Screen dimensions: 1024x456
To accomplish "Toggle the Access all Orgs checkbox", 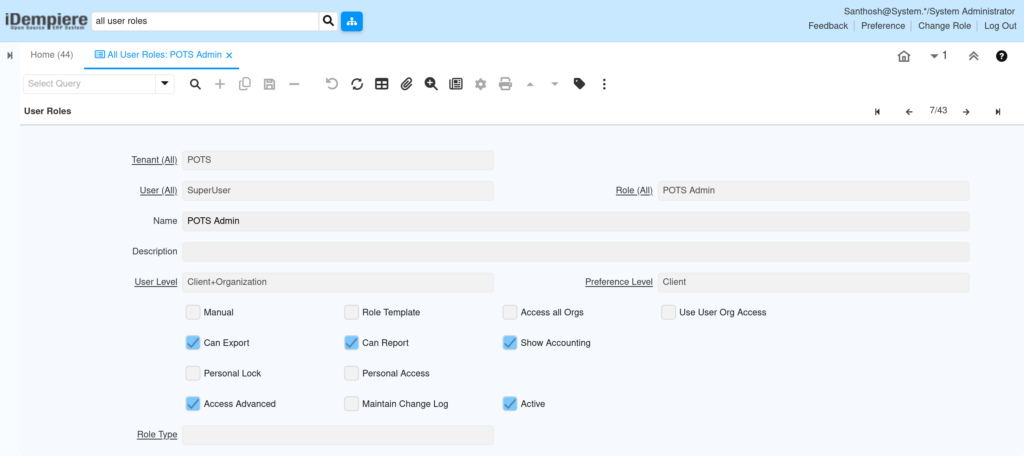I will [510, 312].
